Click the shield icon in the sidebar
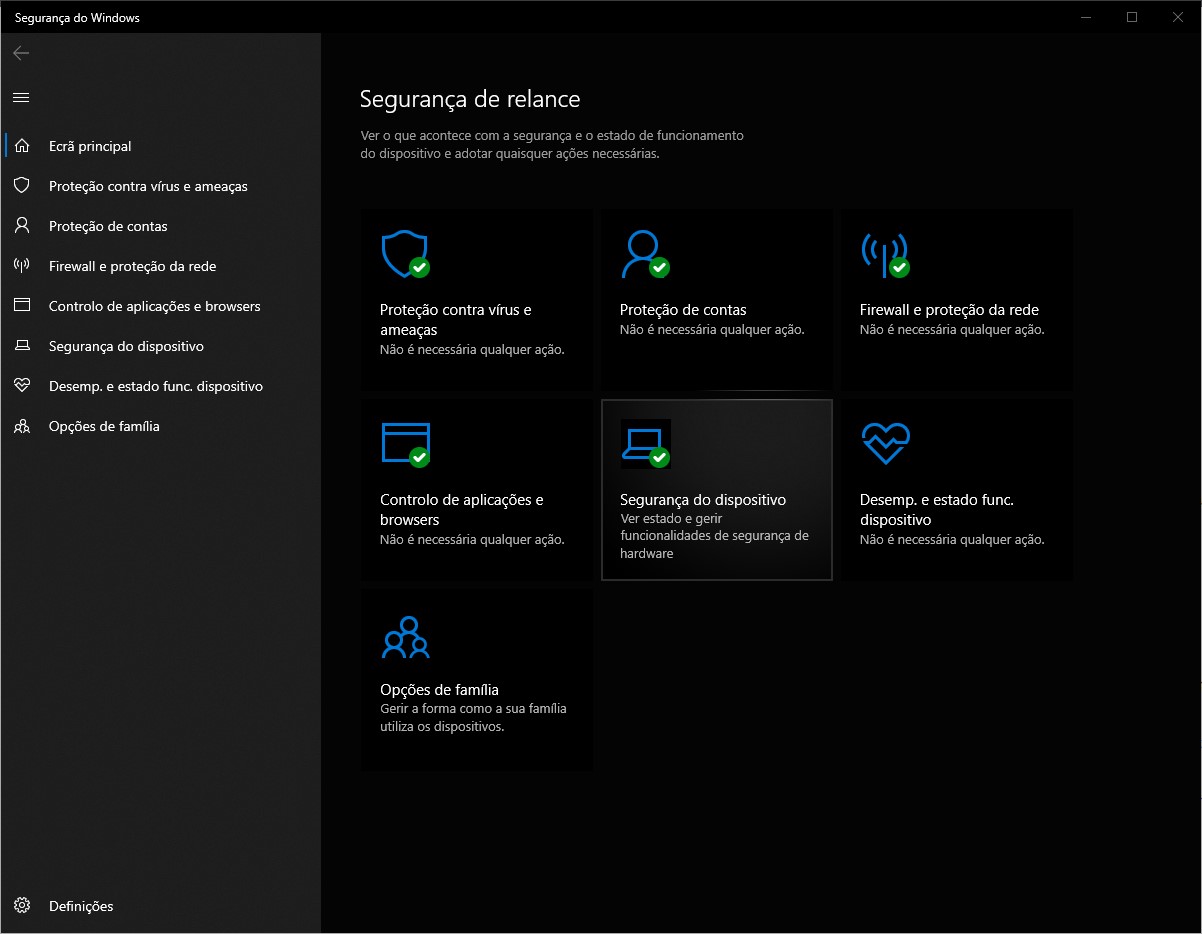Viewport: 1202px width, 934px height. (x=22, y=186)
